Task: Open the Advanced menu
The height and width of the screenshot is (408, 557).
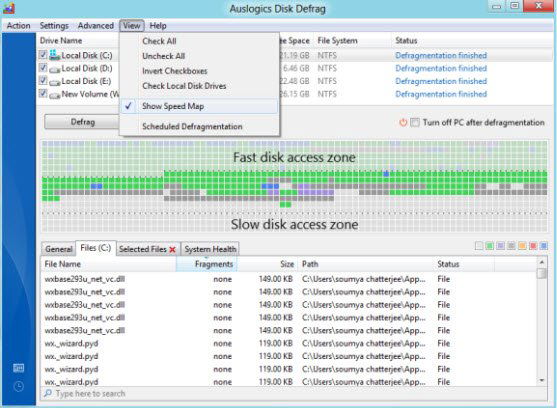Action: point(96,26)
